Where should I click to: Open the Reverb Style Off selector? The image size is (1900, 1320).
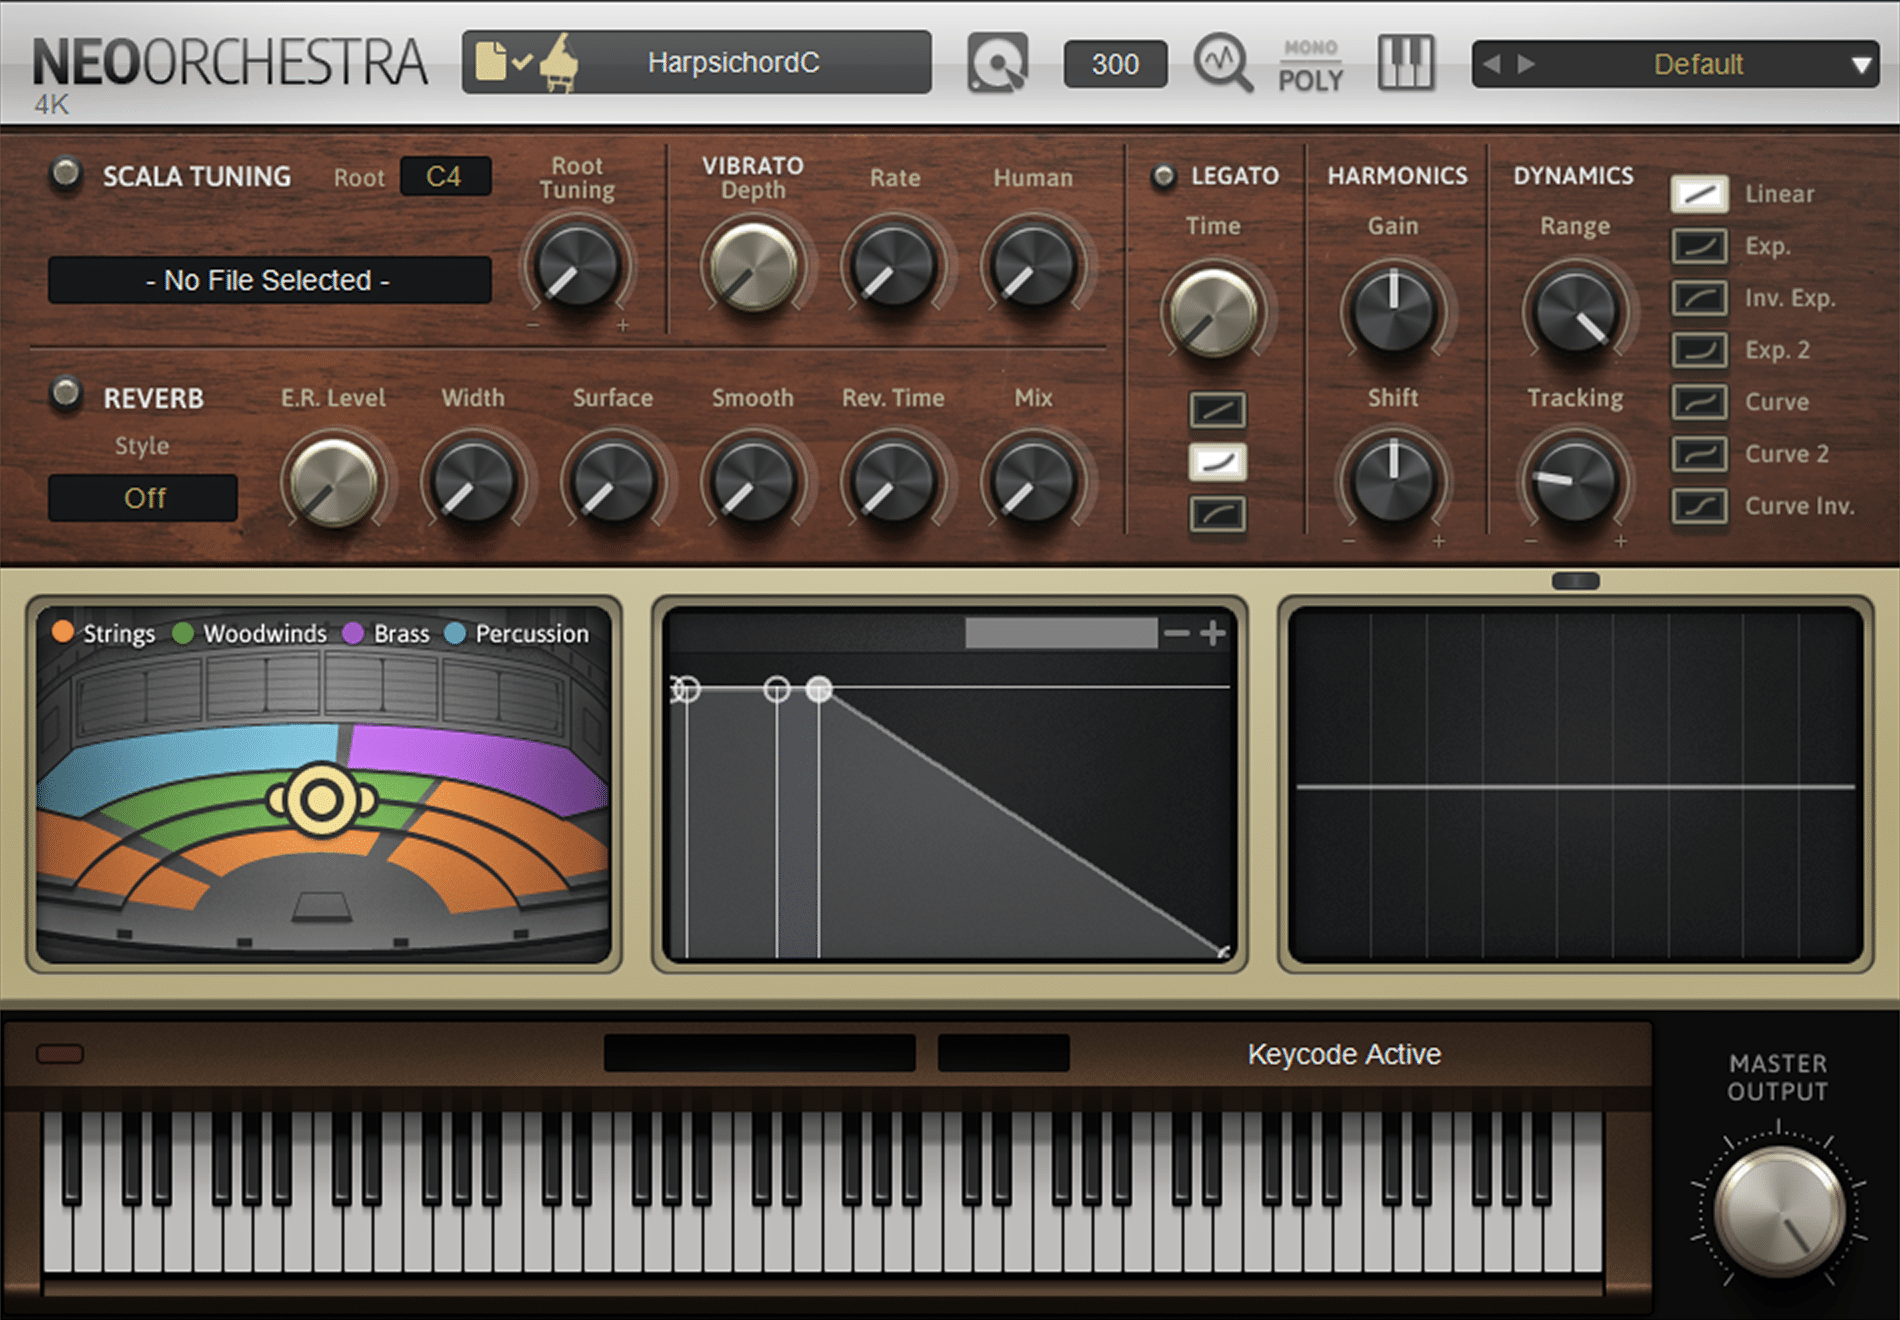tap(143, 498)
